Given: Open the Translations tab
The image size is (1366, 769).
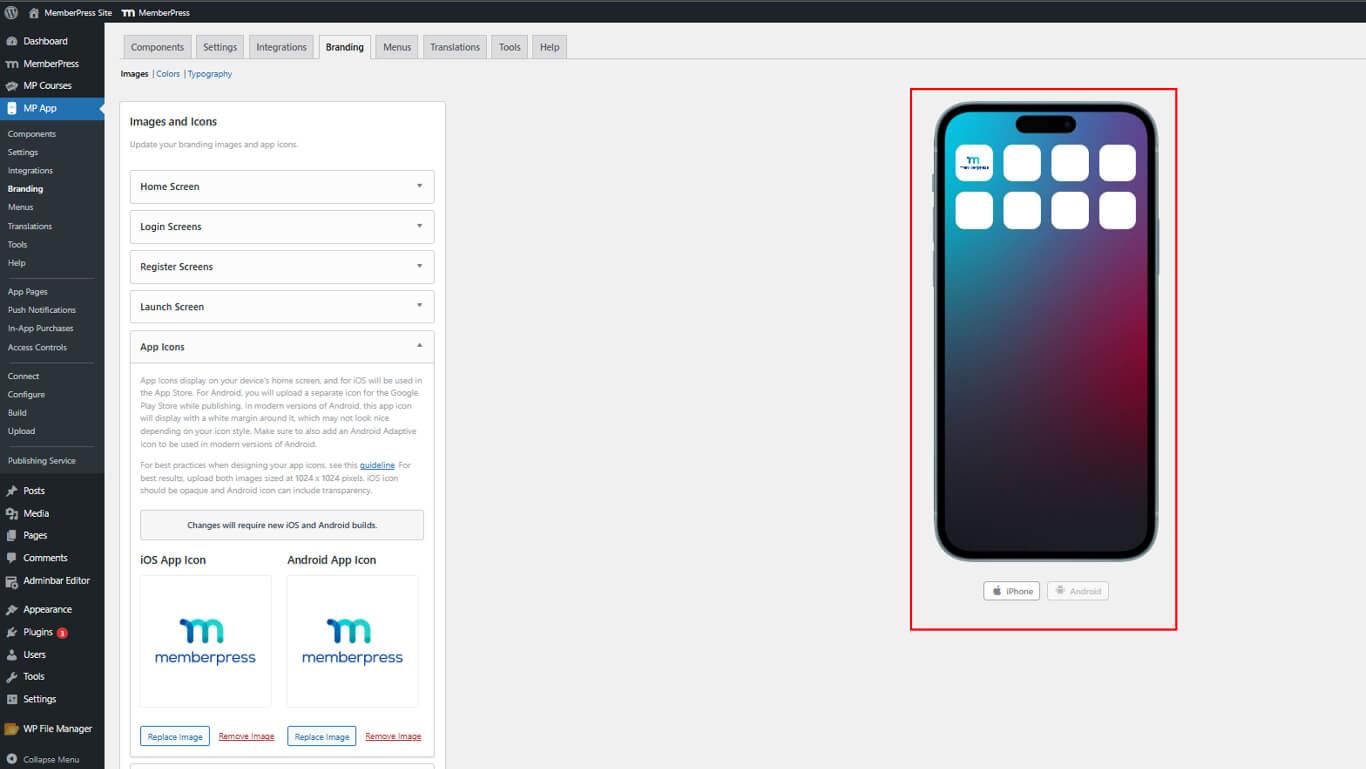Looking at the screenshot, I should point(454,47).
